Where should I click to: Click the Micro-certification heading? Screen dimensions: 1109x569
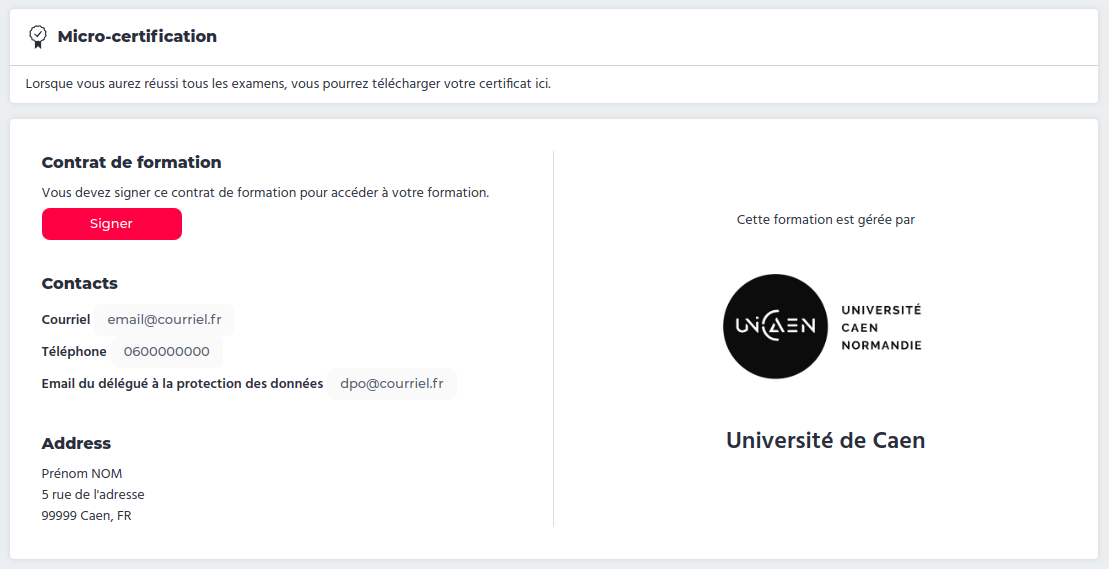click(x=137, y=37)
